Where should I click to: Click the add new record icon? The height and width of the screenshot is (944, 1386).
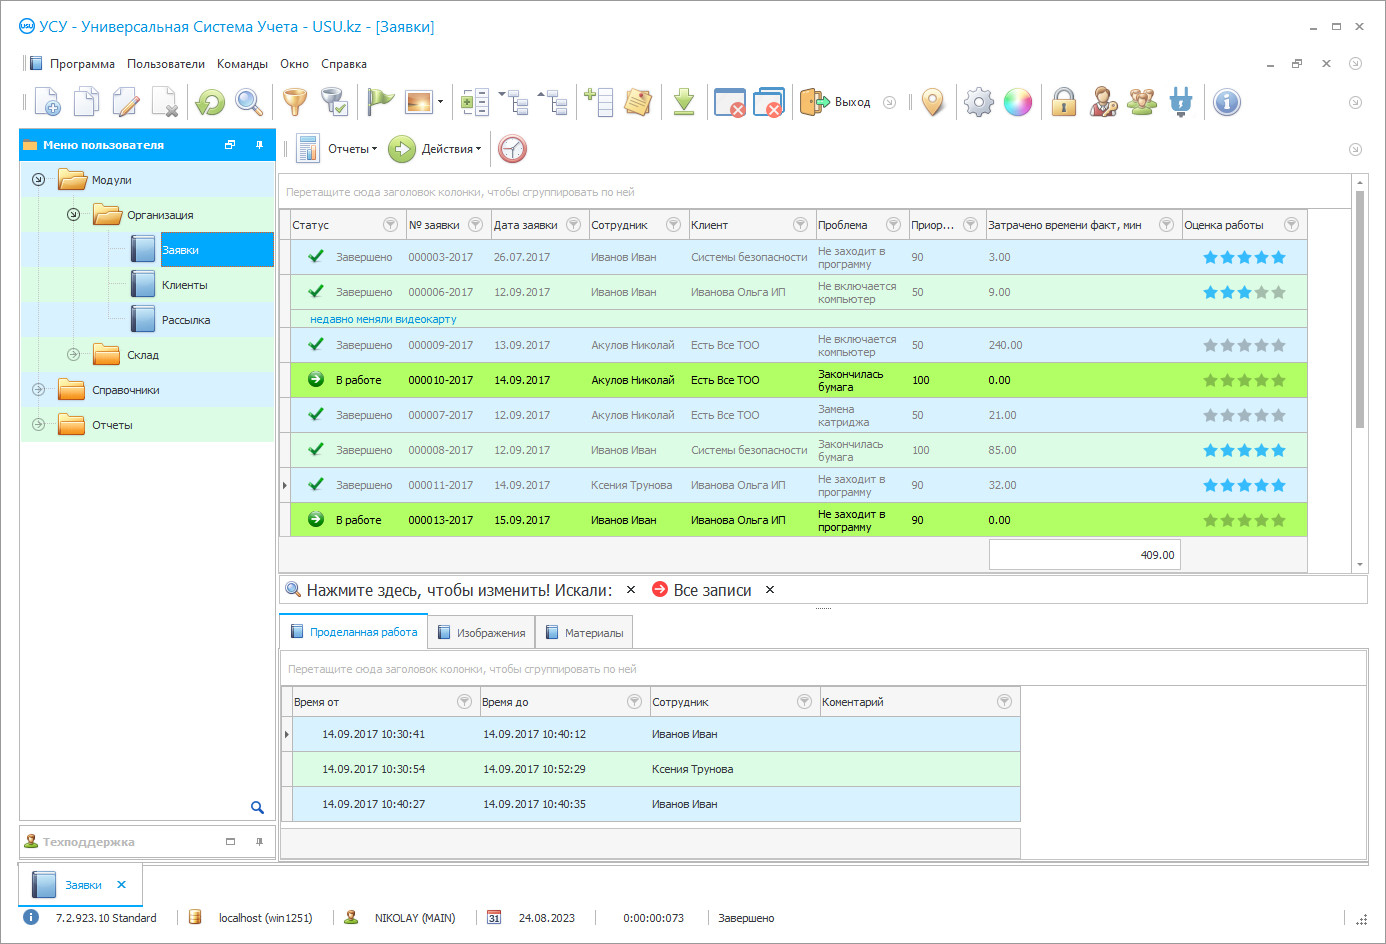coord(47,102)
